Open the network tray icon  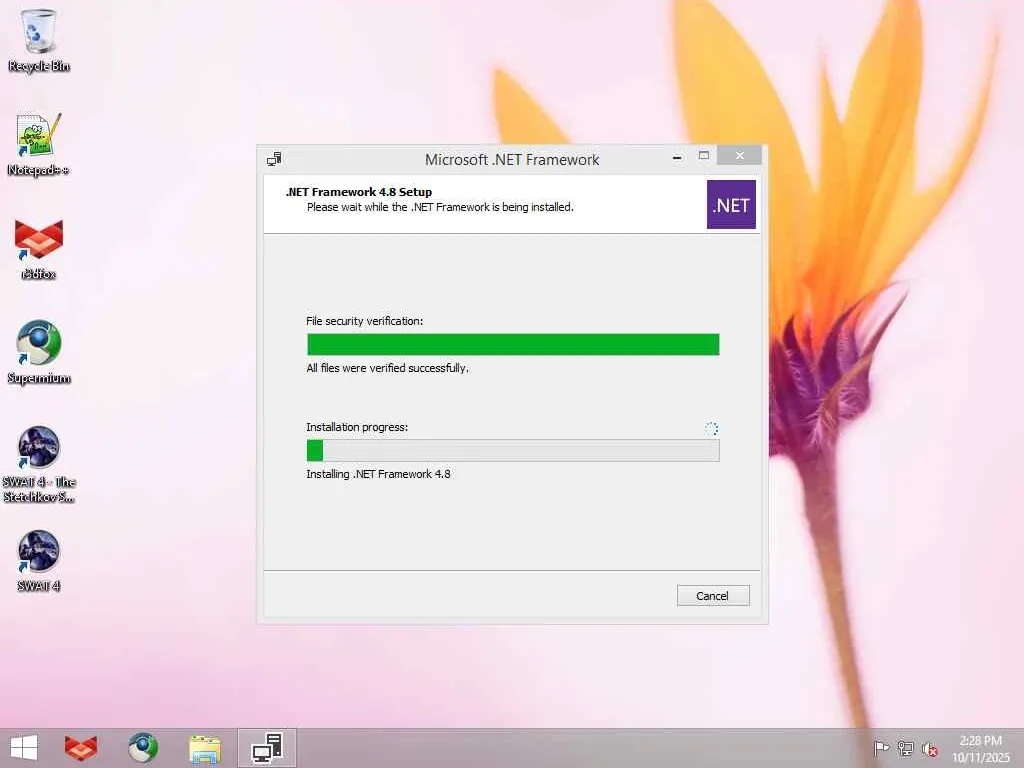(x=905, y=748)
